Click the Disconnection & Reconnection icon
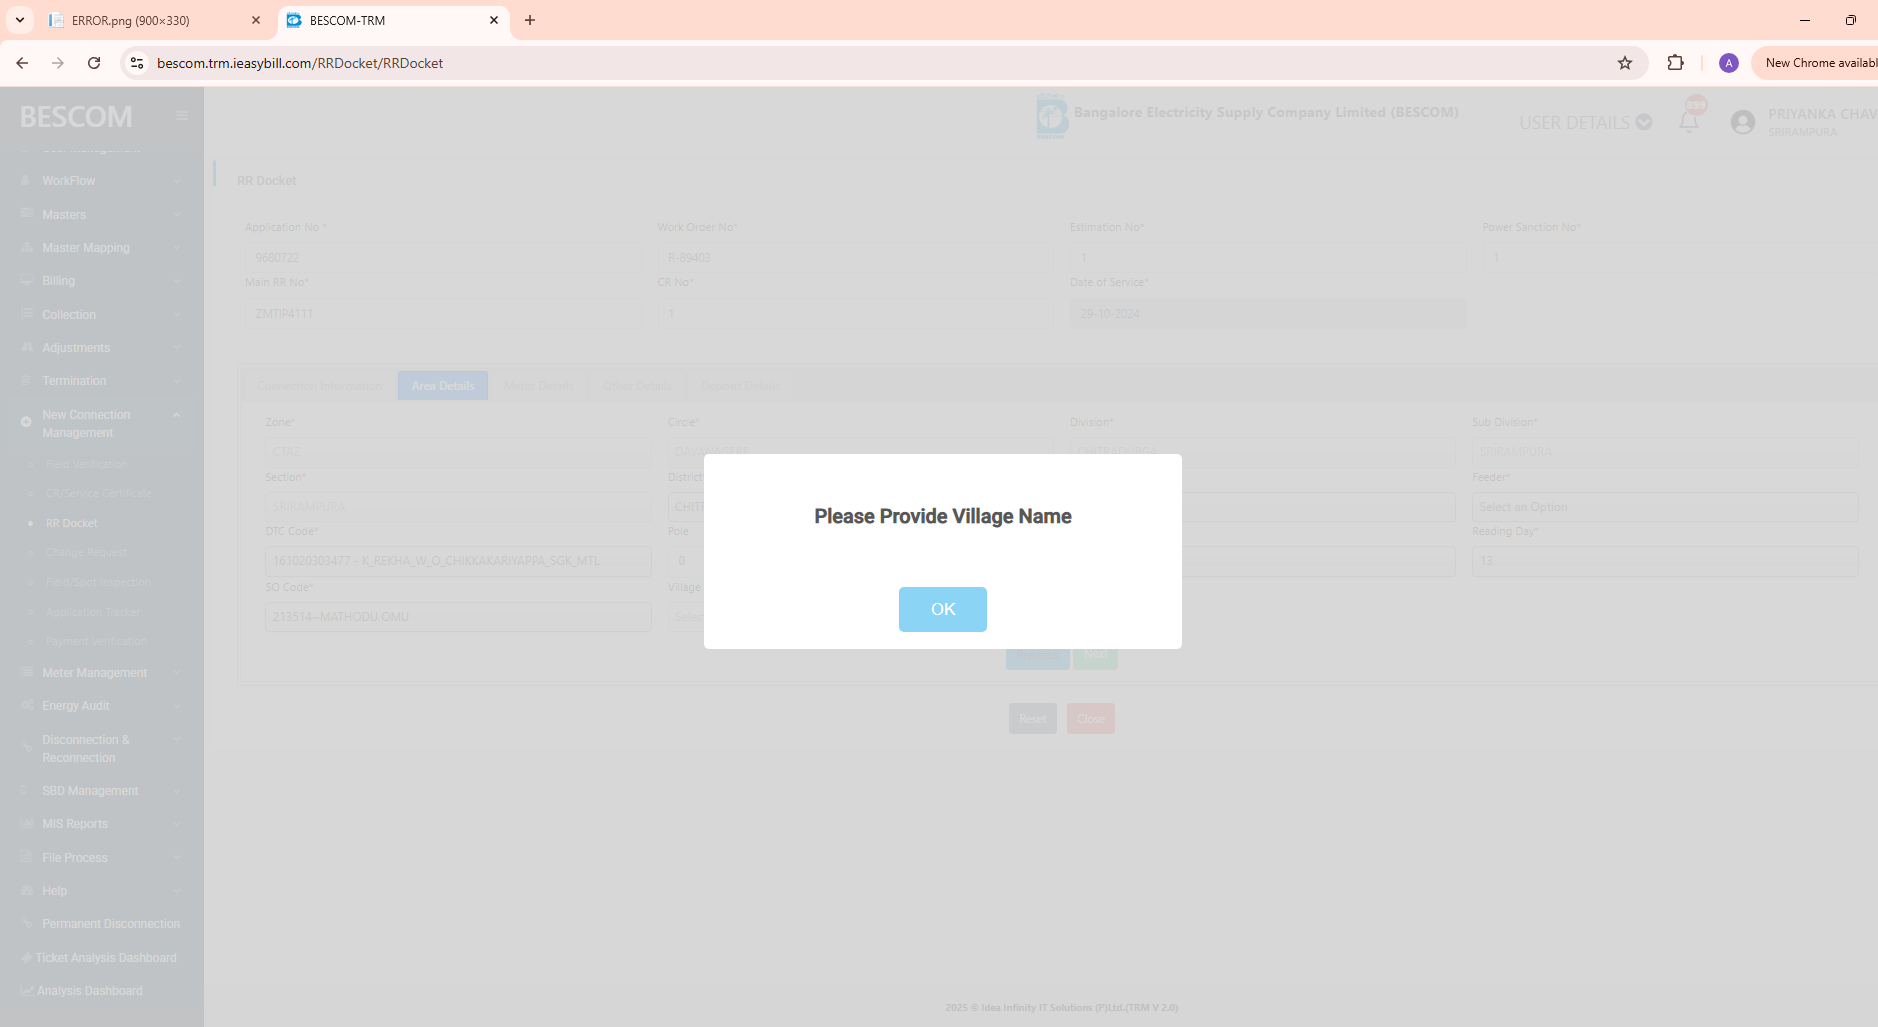Viewport: 1878px width, 1027px height. (26, 746)
